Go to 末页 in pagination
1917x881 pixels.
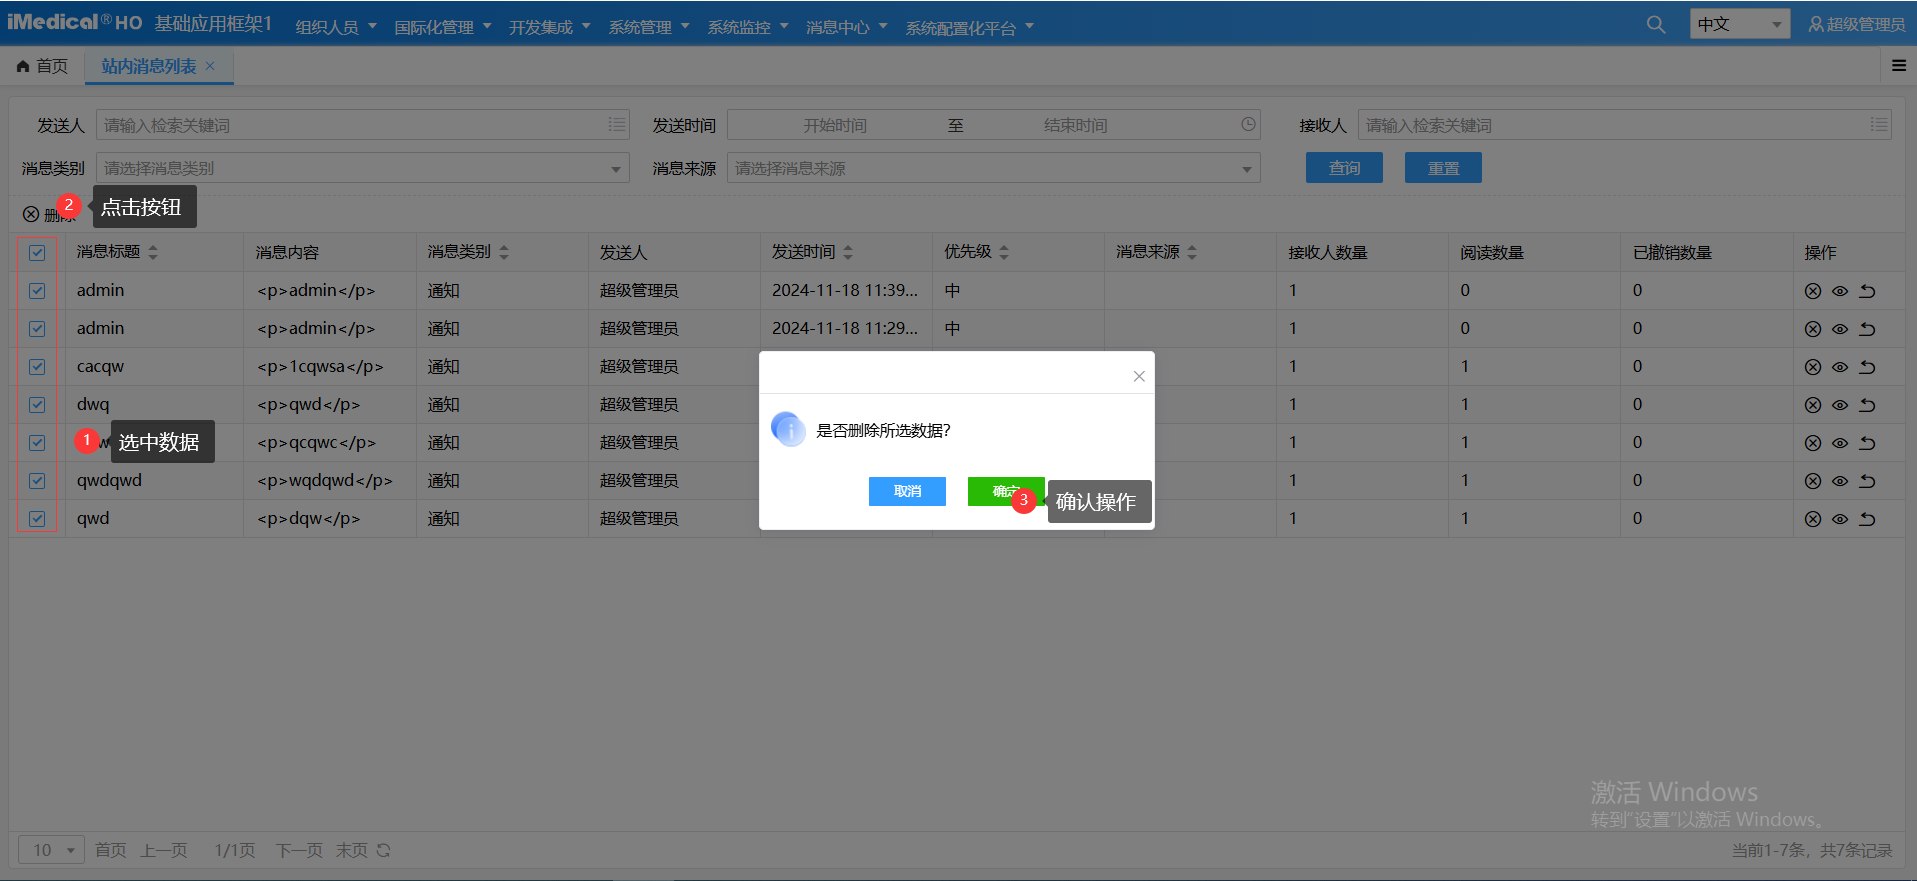pos(351,850)
